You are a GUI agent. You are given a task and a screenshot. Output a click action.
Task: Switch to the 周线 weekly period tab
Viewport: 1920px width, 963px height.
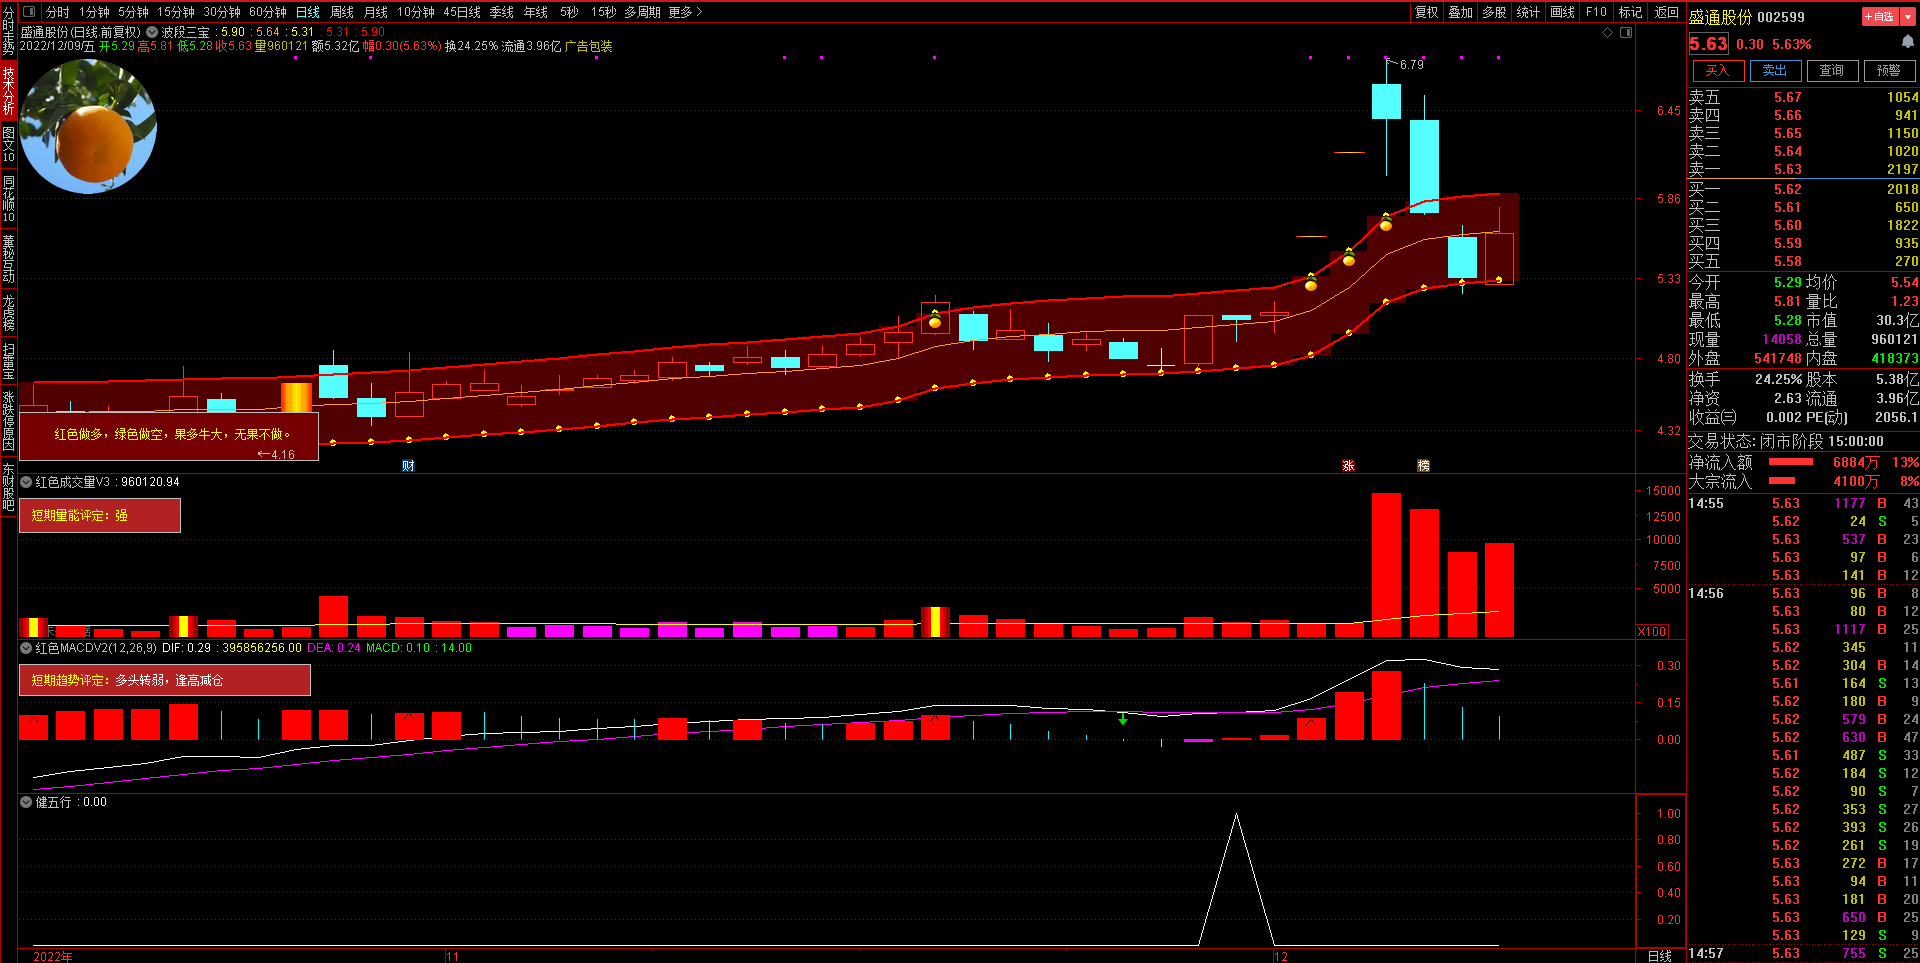point(342,12)
